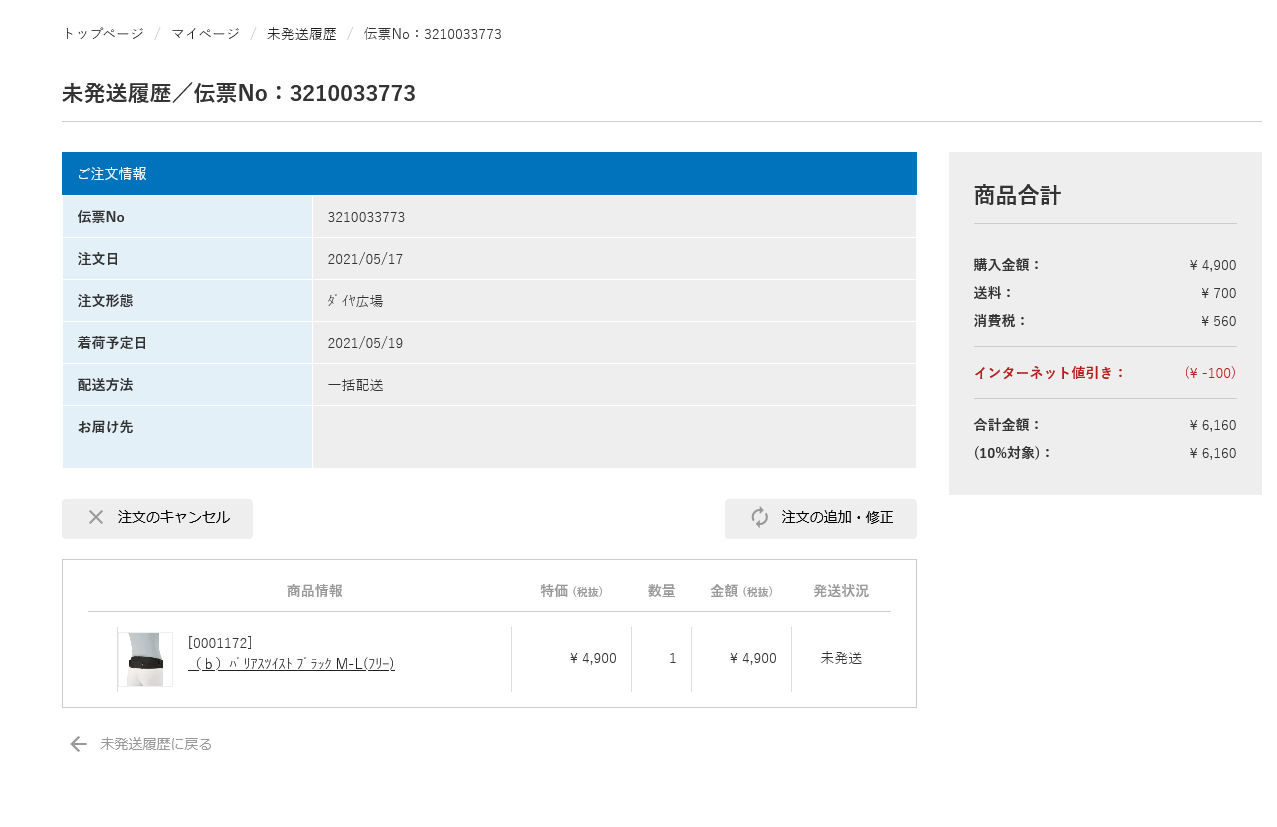
Task: Open product link (b) バリアスツイスト ブラック M-L(フリー)
Action: coord(291,663)
